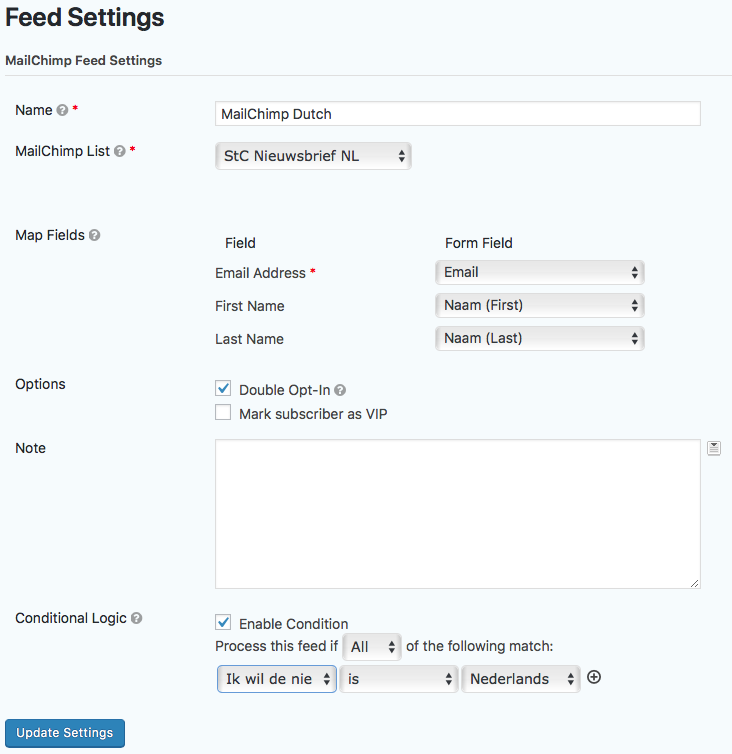Enable Mark subscriber as VIP checkbox
Screen dimensions: 732x754
coord(223,413)
